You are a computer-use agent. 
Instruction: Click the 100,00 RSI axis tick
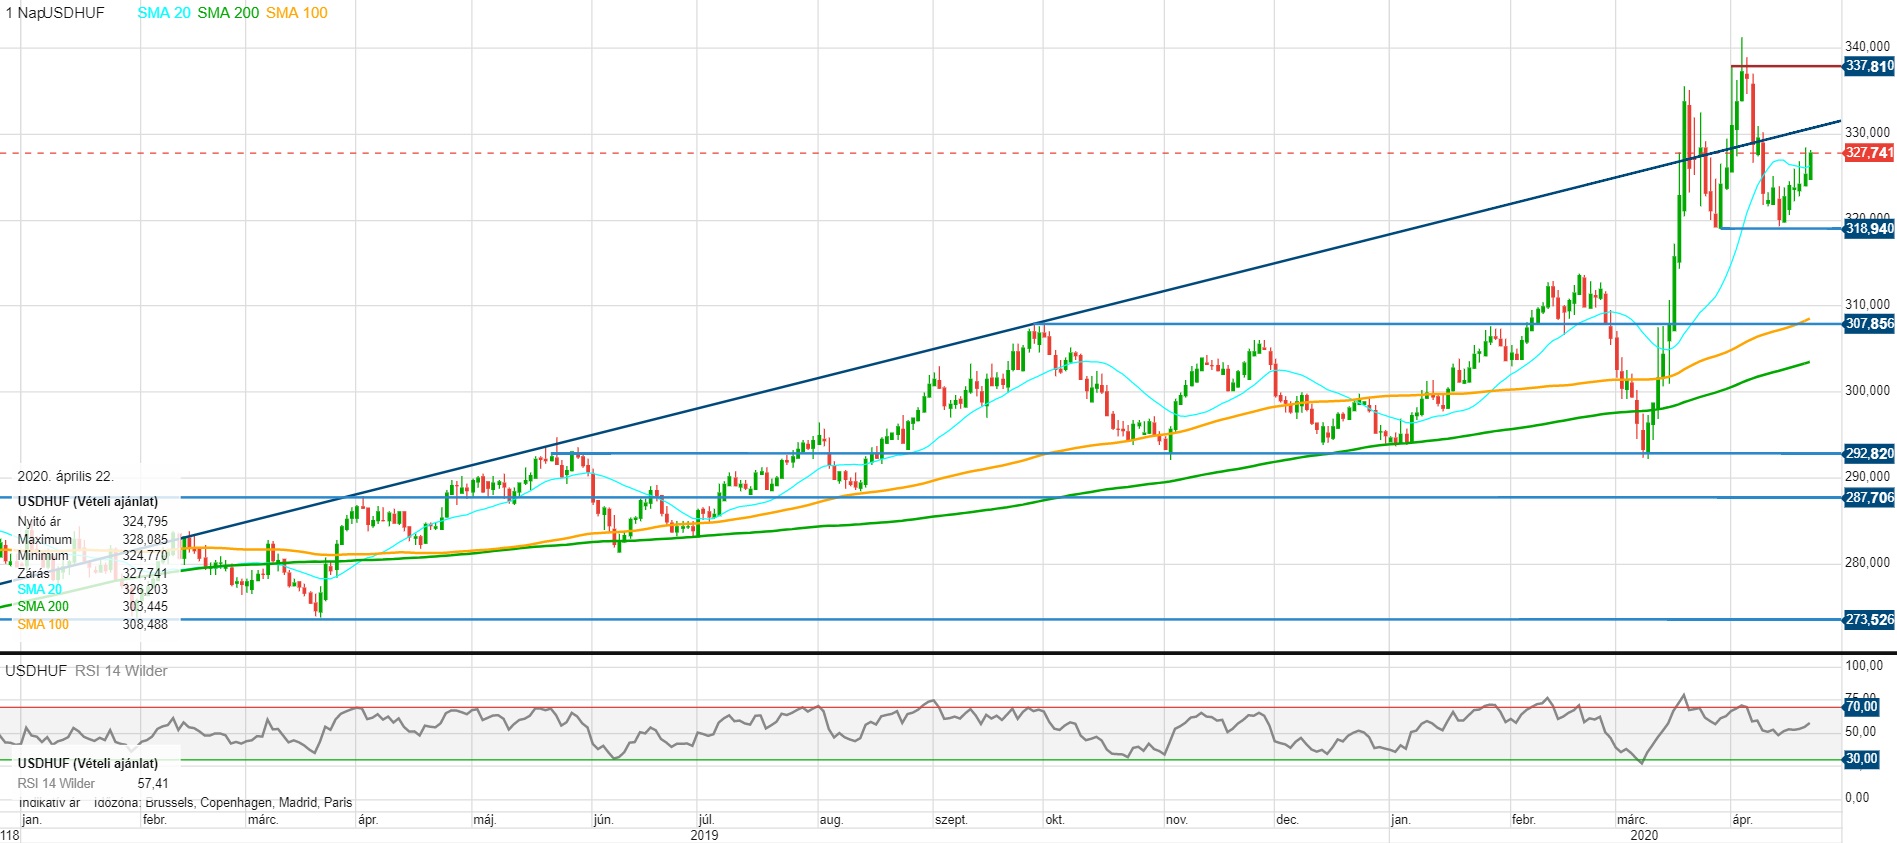coord(1864,666)
